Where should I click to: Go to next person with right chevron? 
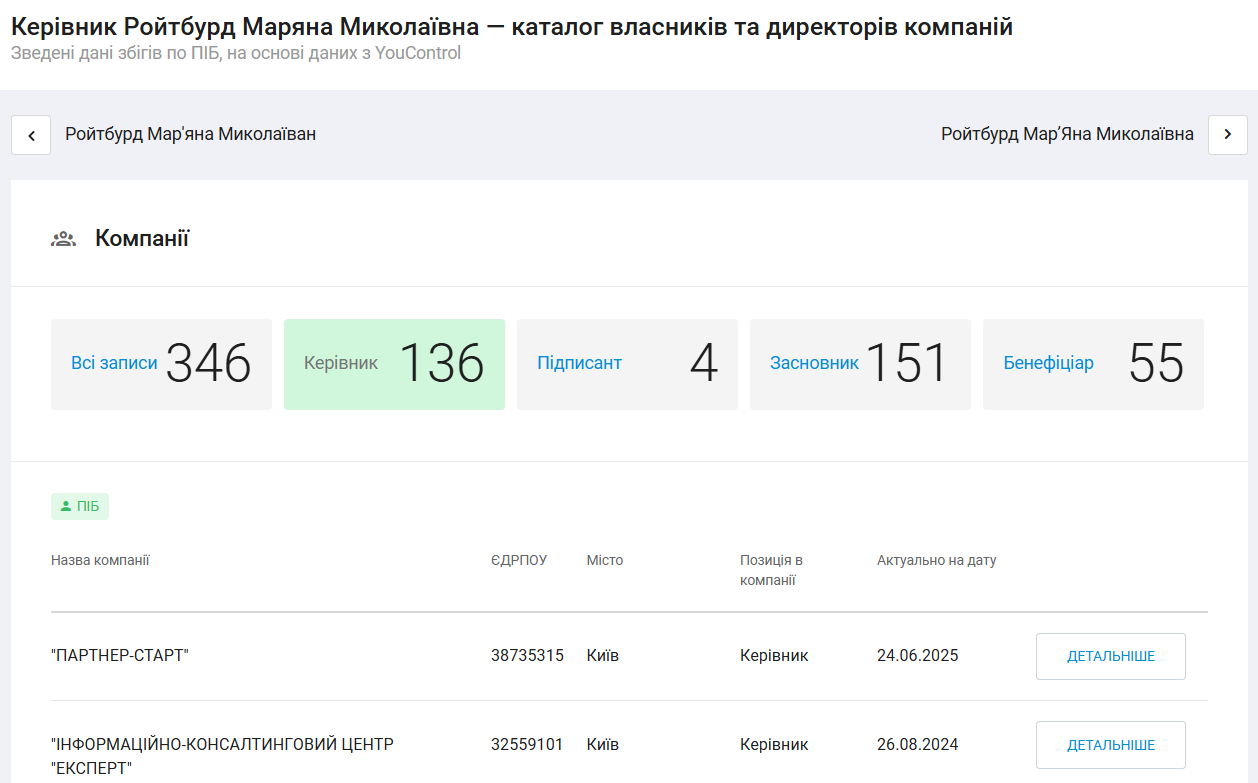1227,135
